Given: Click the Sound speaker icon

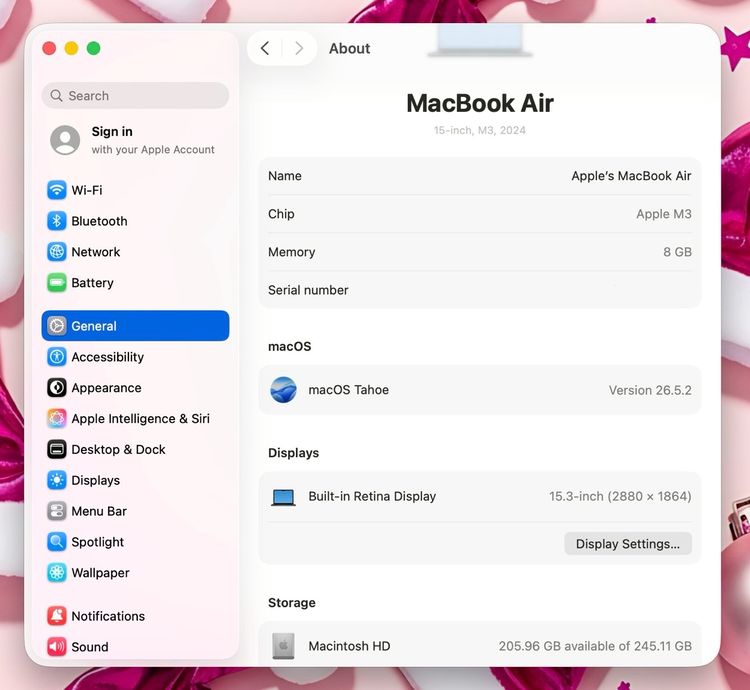Looking at the screenshot, I should [56, 646].
